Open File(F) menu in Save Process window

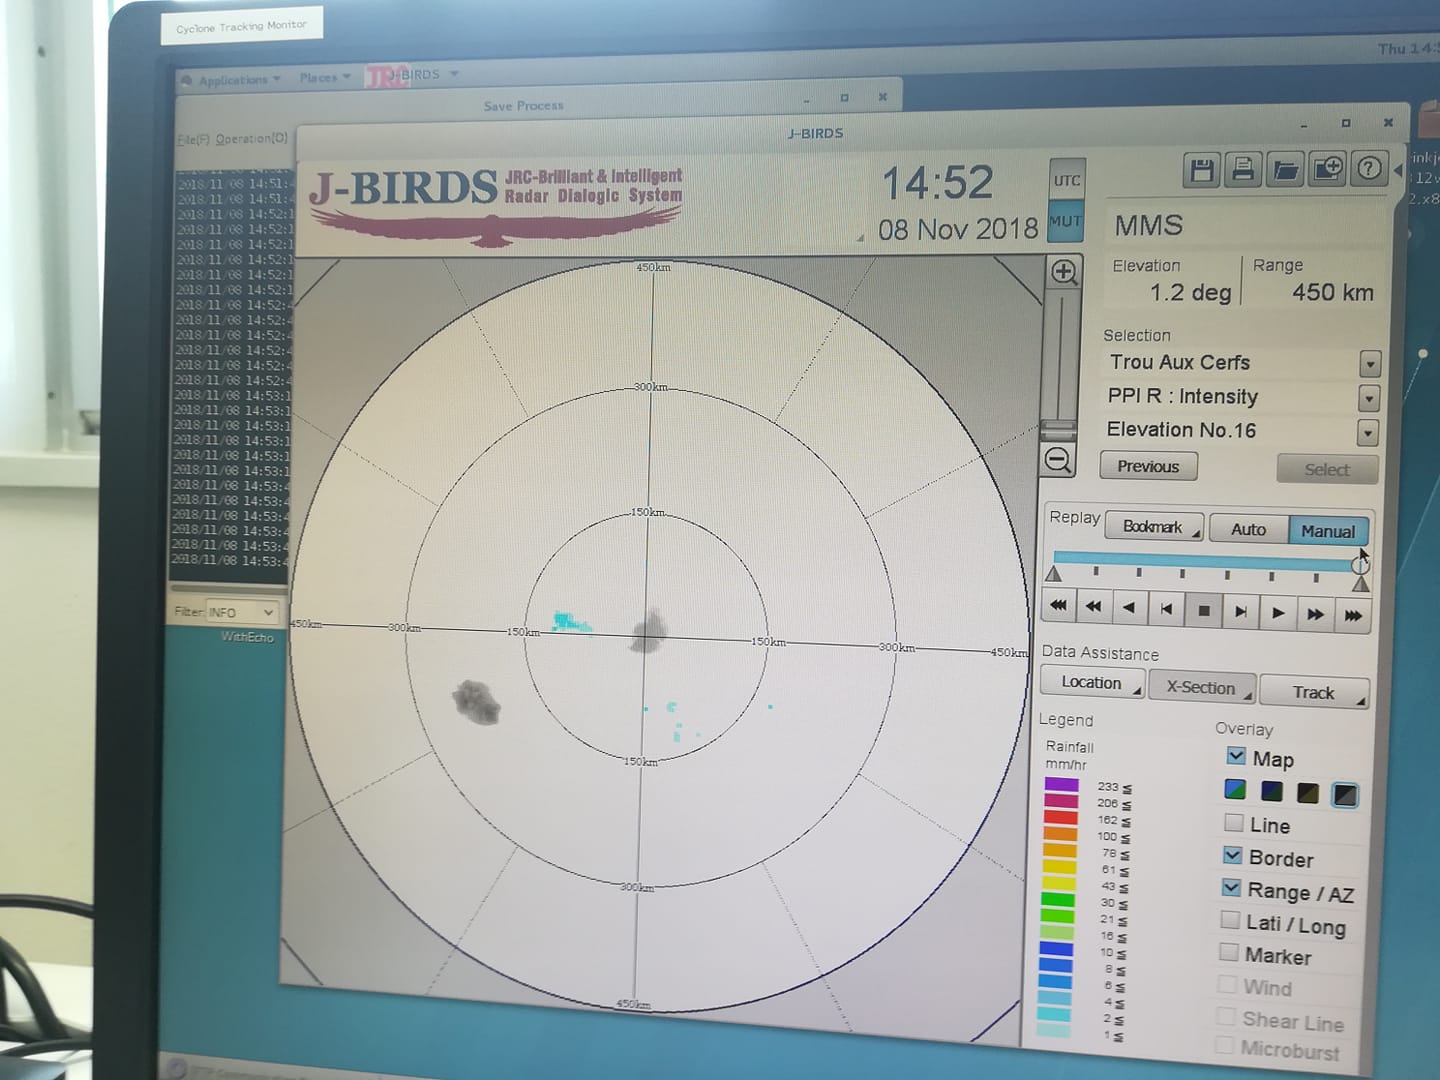pos(194,140)
